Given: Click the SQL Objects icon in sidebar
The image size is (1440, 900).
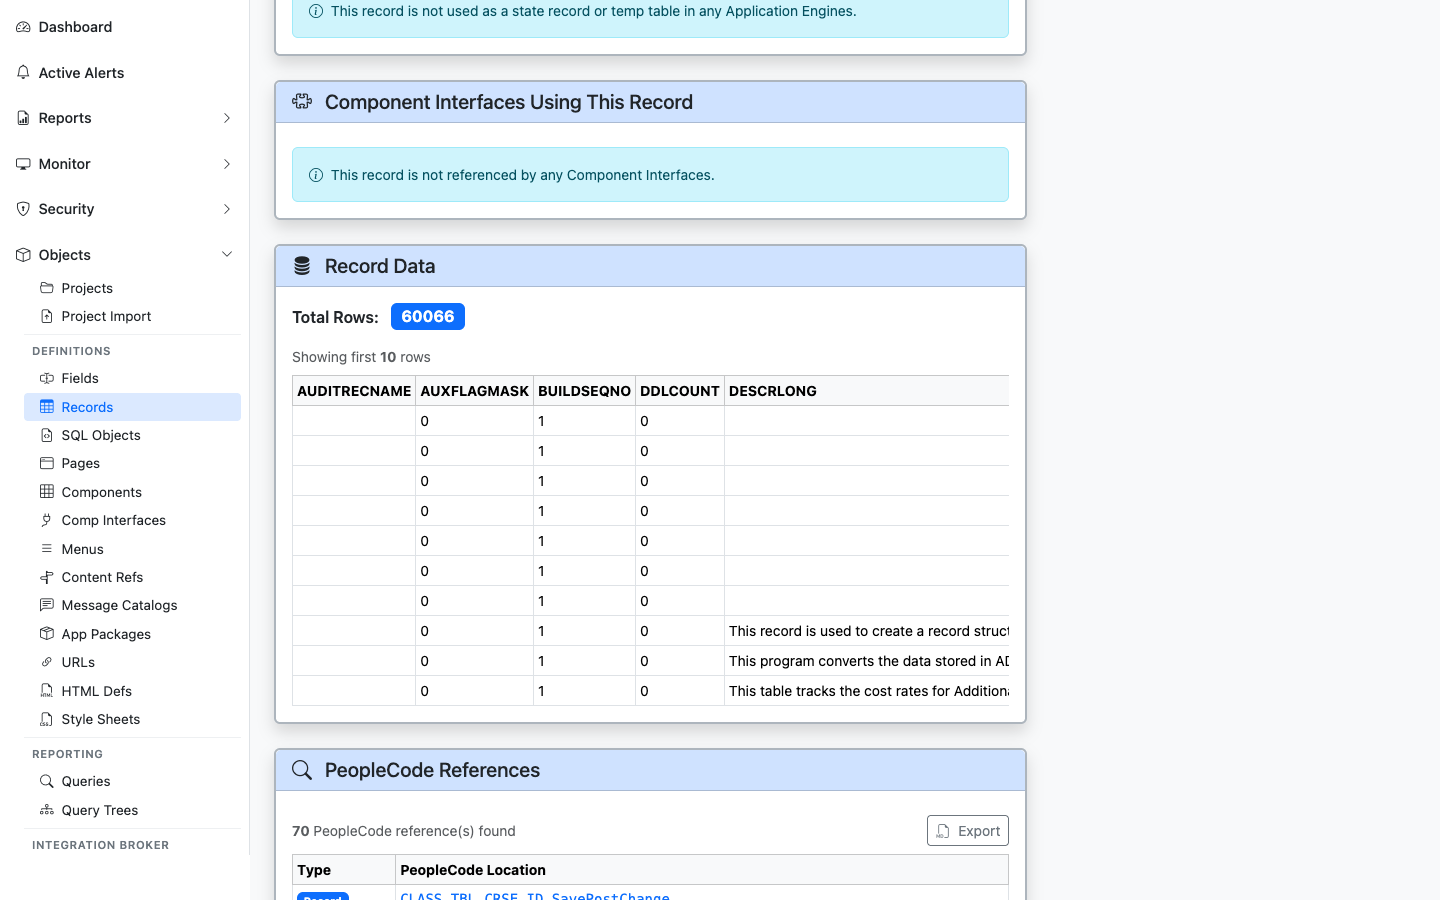Looking at the screenshot, I should [x=47, y=435].
